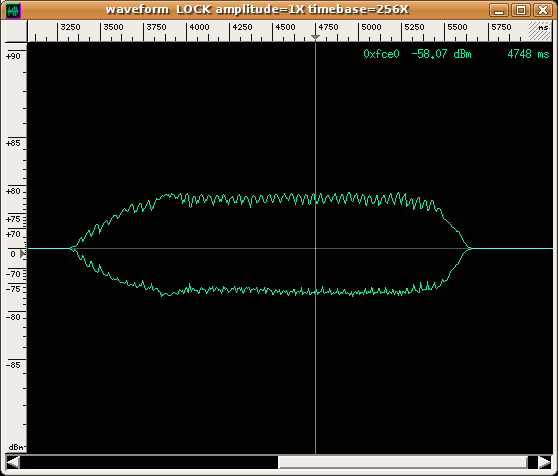Click the 5250 ms mark on time ruler
558x476 pixels.
click(x=414, y=27)
